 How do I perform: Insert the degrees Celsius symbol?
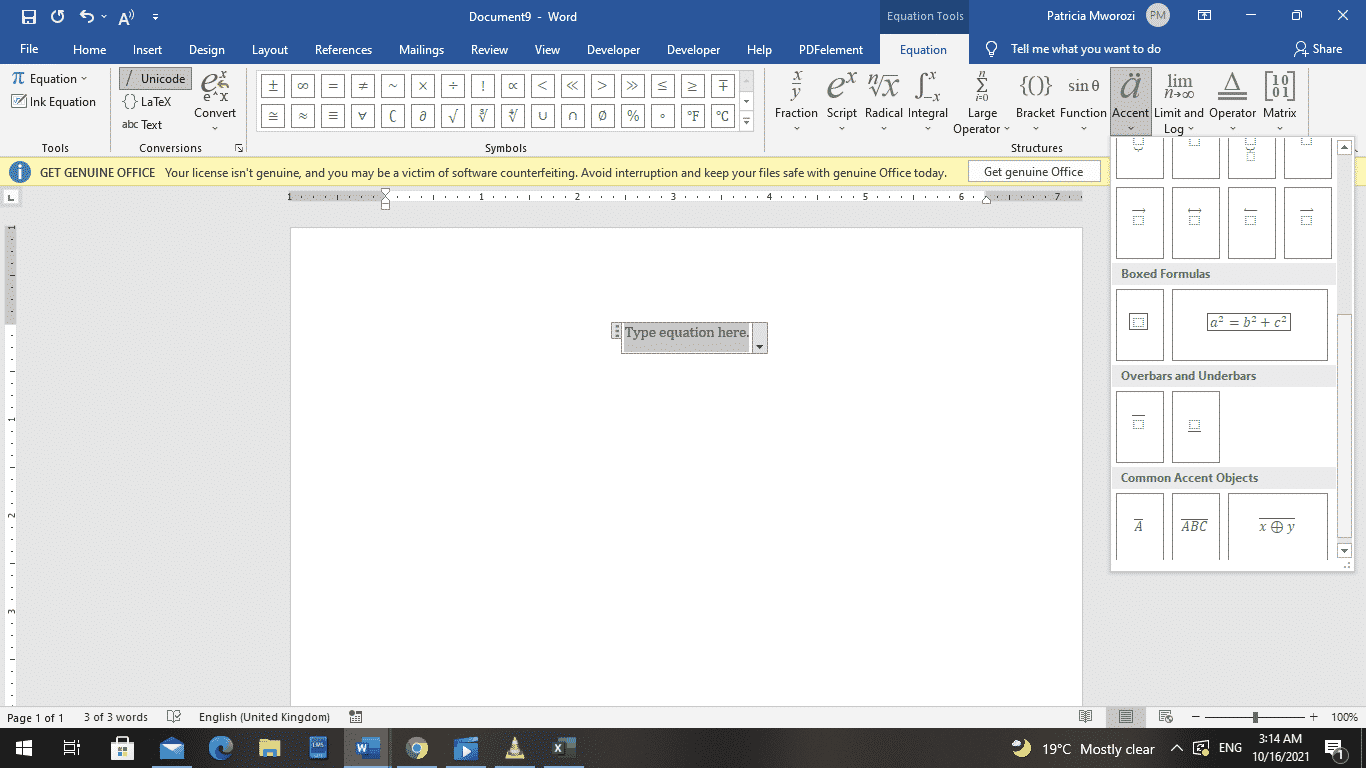[722, 116]
